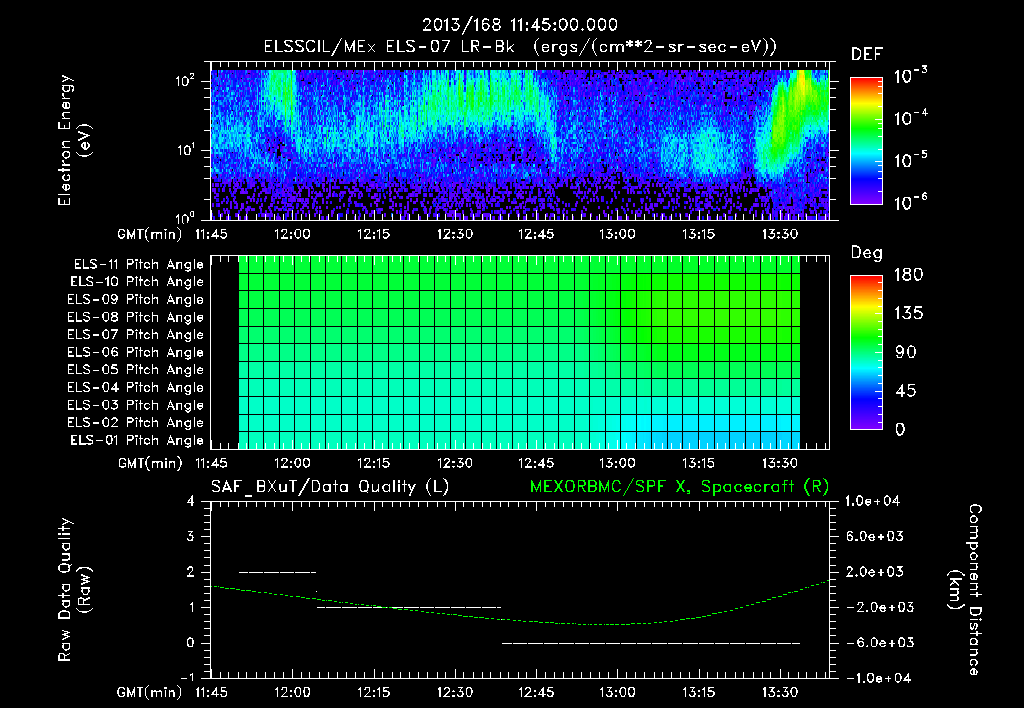
Task: Click the 13:30 tick label under bottom plot
Action: [x=780, y=693]
